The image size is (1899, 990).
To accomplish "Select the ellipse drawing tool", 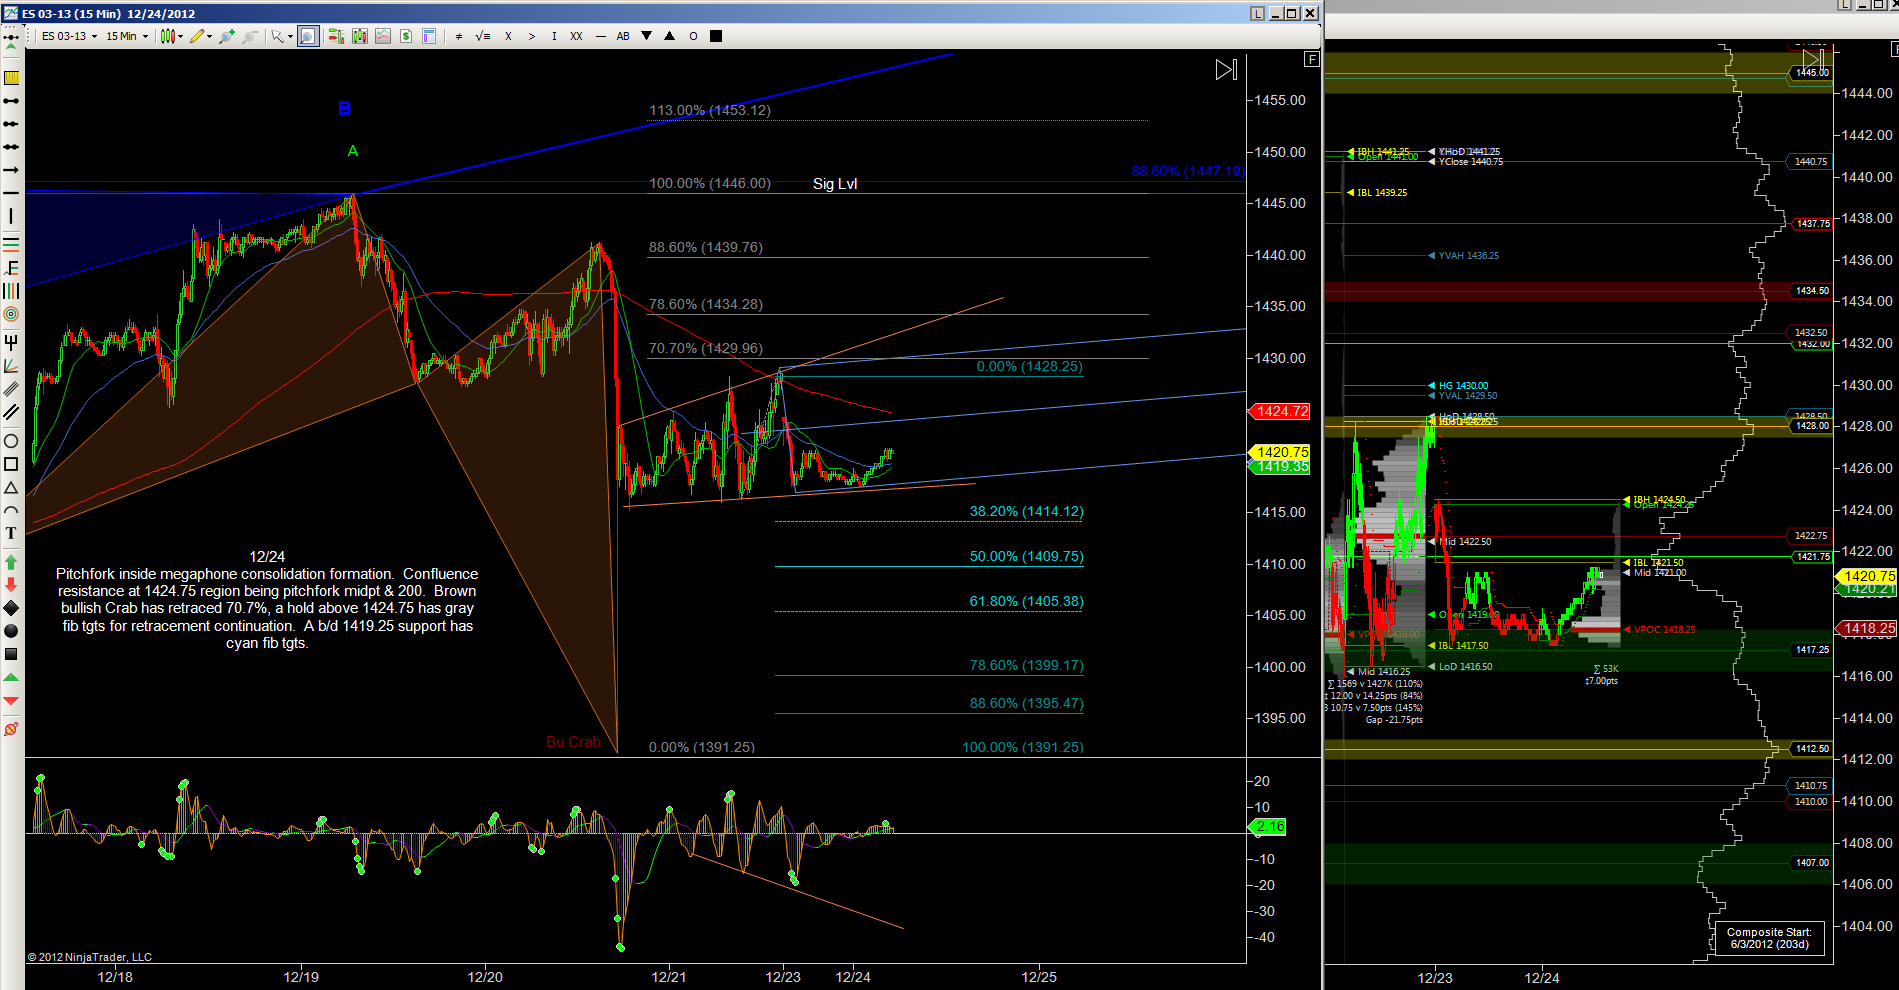I will tap(11, 441).
